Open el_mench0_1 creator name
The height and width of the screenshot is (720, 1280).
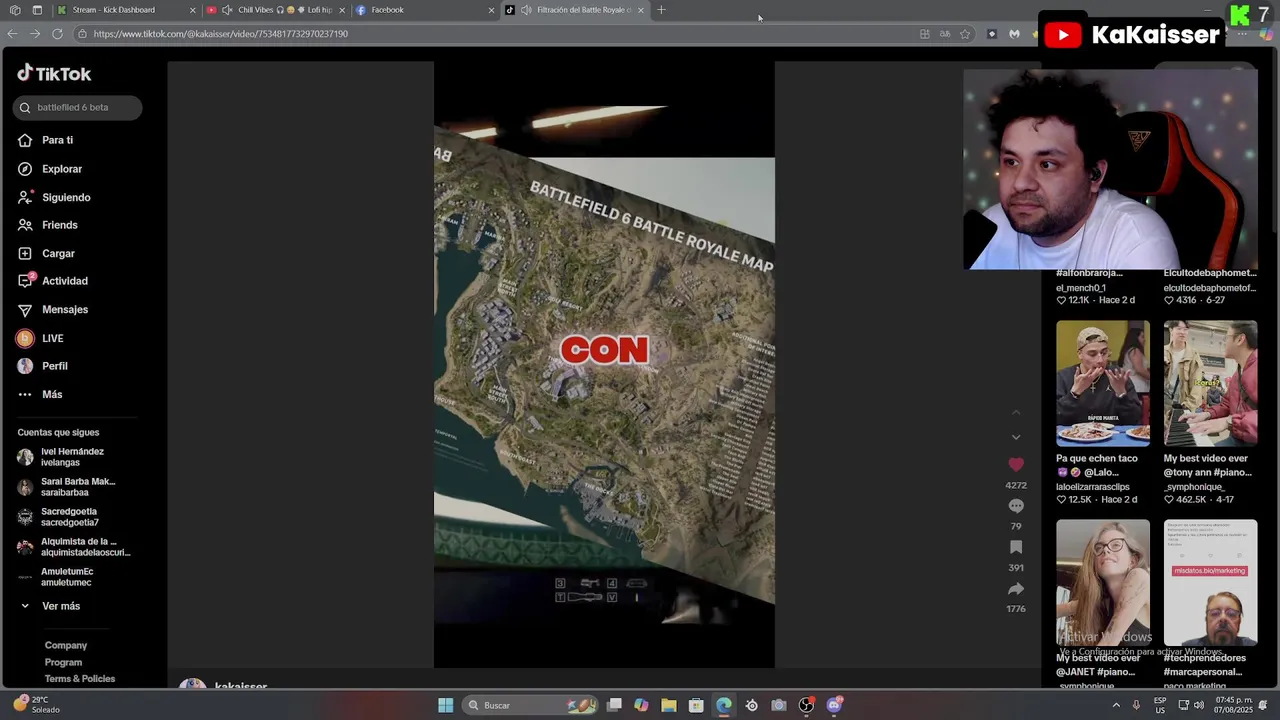point(1081,288)
